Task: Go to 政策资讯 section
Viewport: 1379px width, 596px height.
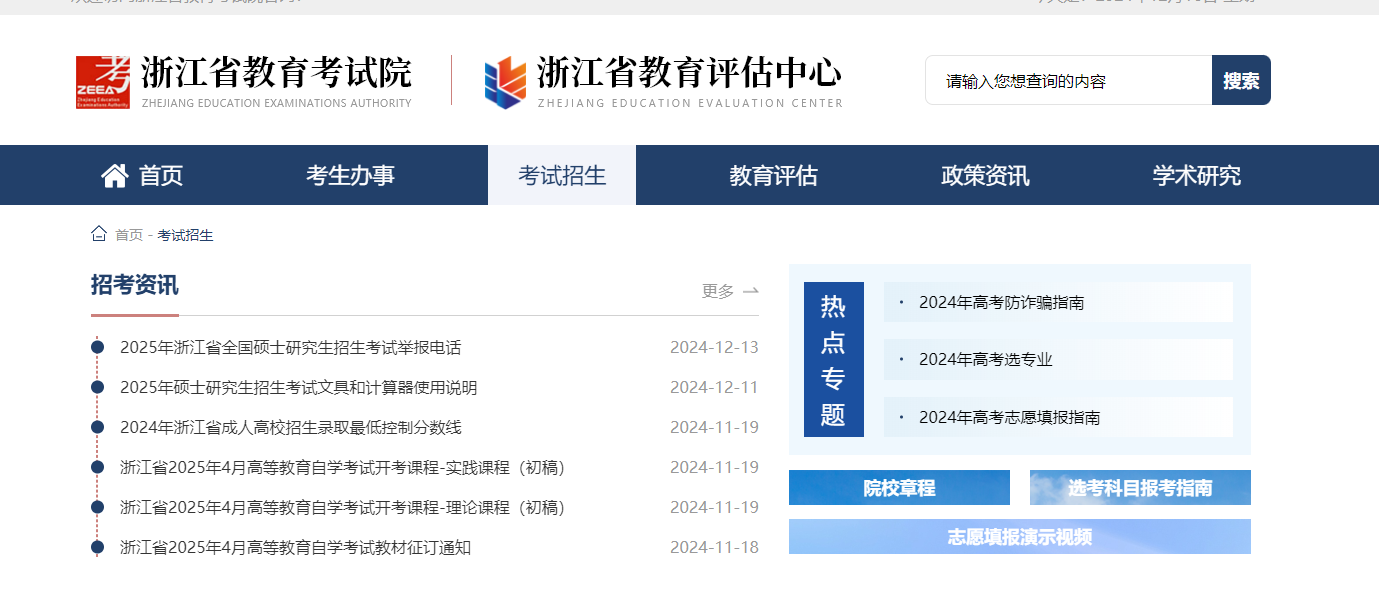Action: tap(985, 176)
